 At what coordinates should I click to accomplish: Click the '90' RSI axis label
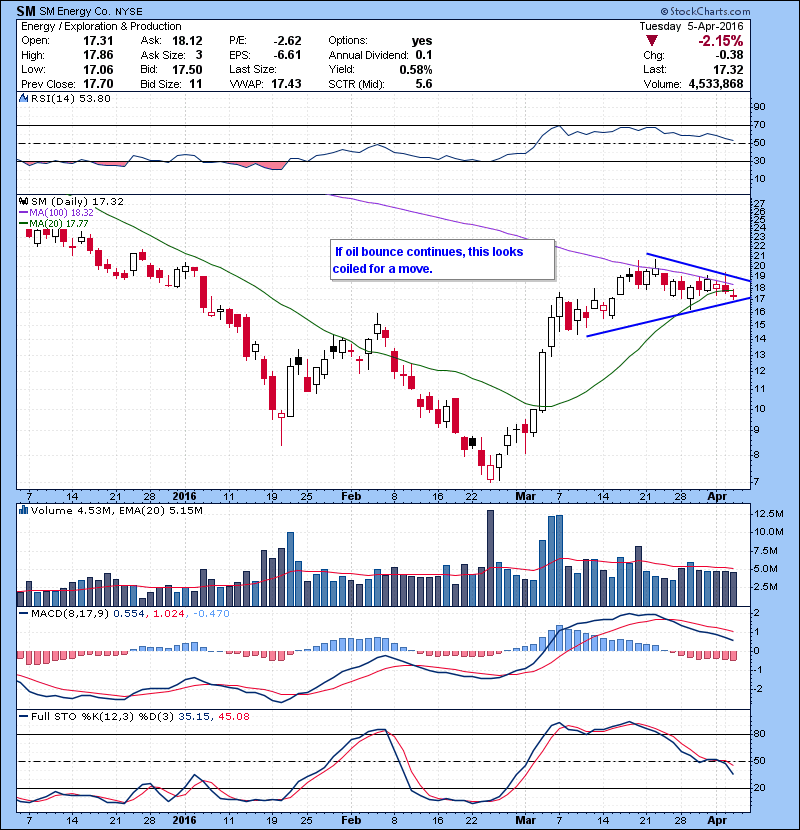tap(759, 106)
